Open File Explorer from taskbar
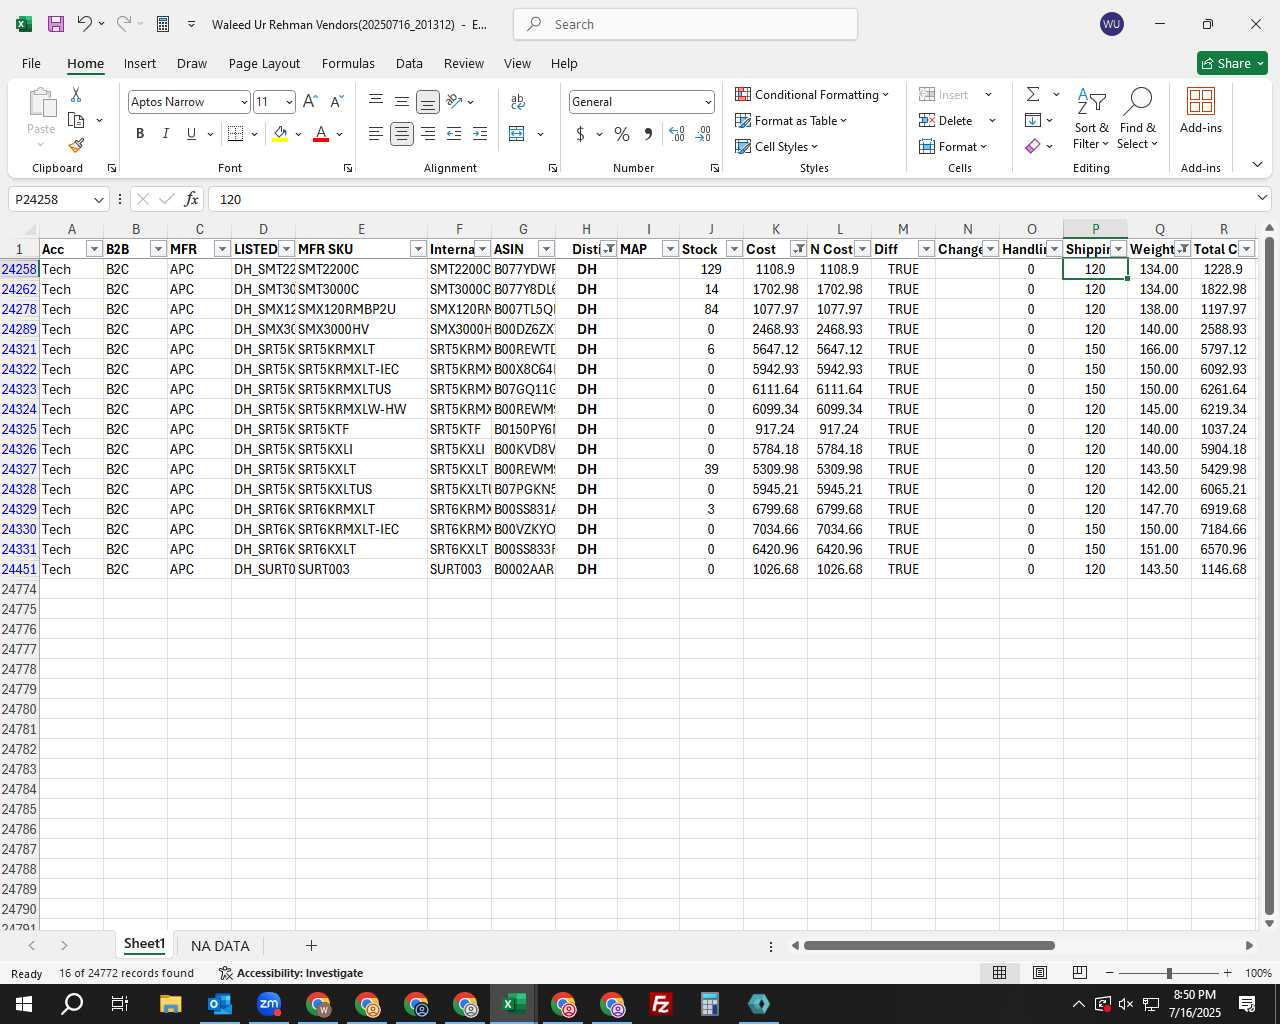 point(170,1004)
